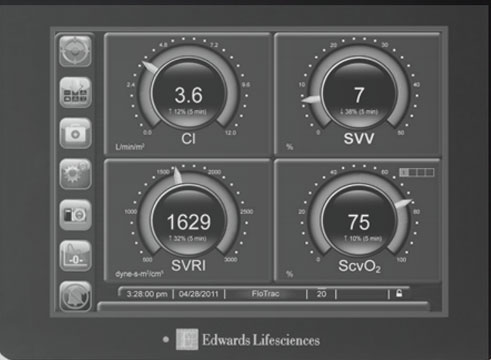
Task: Open the zero and waveform icon
Action: [75, 256]
